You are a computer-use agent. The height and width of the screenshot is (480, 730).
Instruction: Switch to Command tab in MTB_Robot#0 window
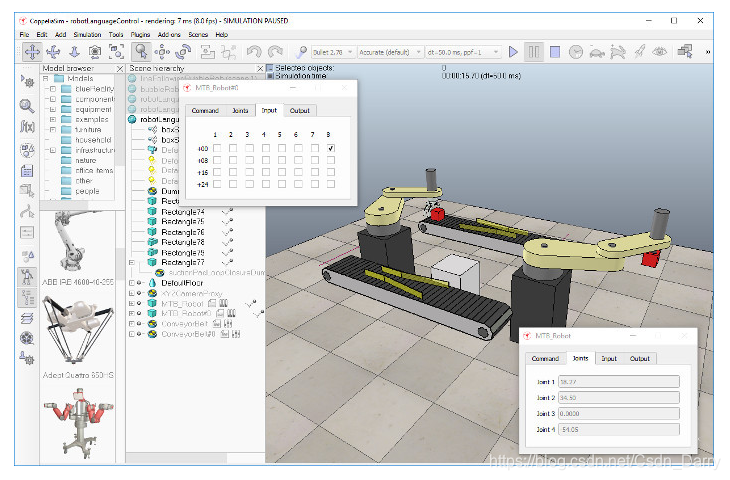click(205, 111)
